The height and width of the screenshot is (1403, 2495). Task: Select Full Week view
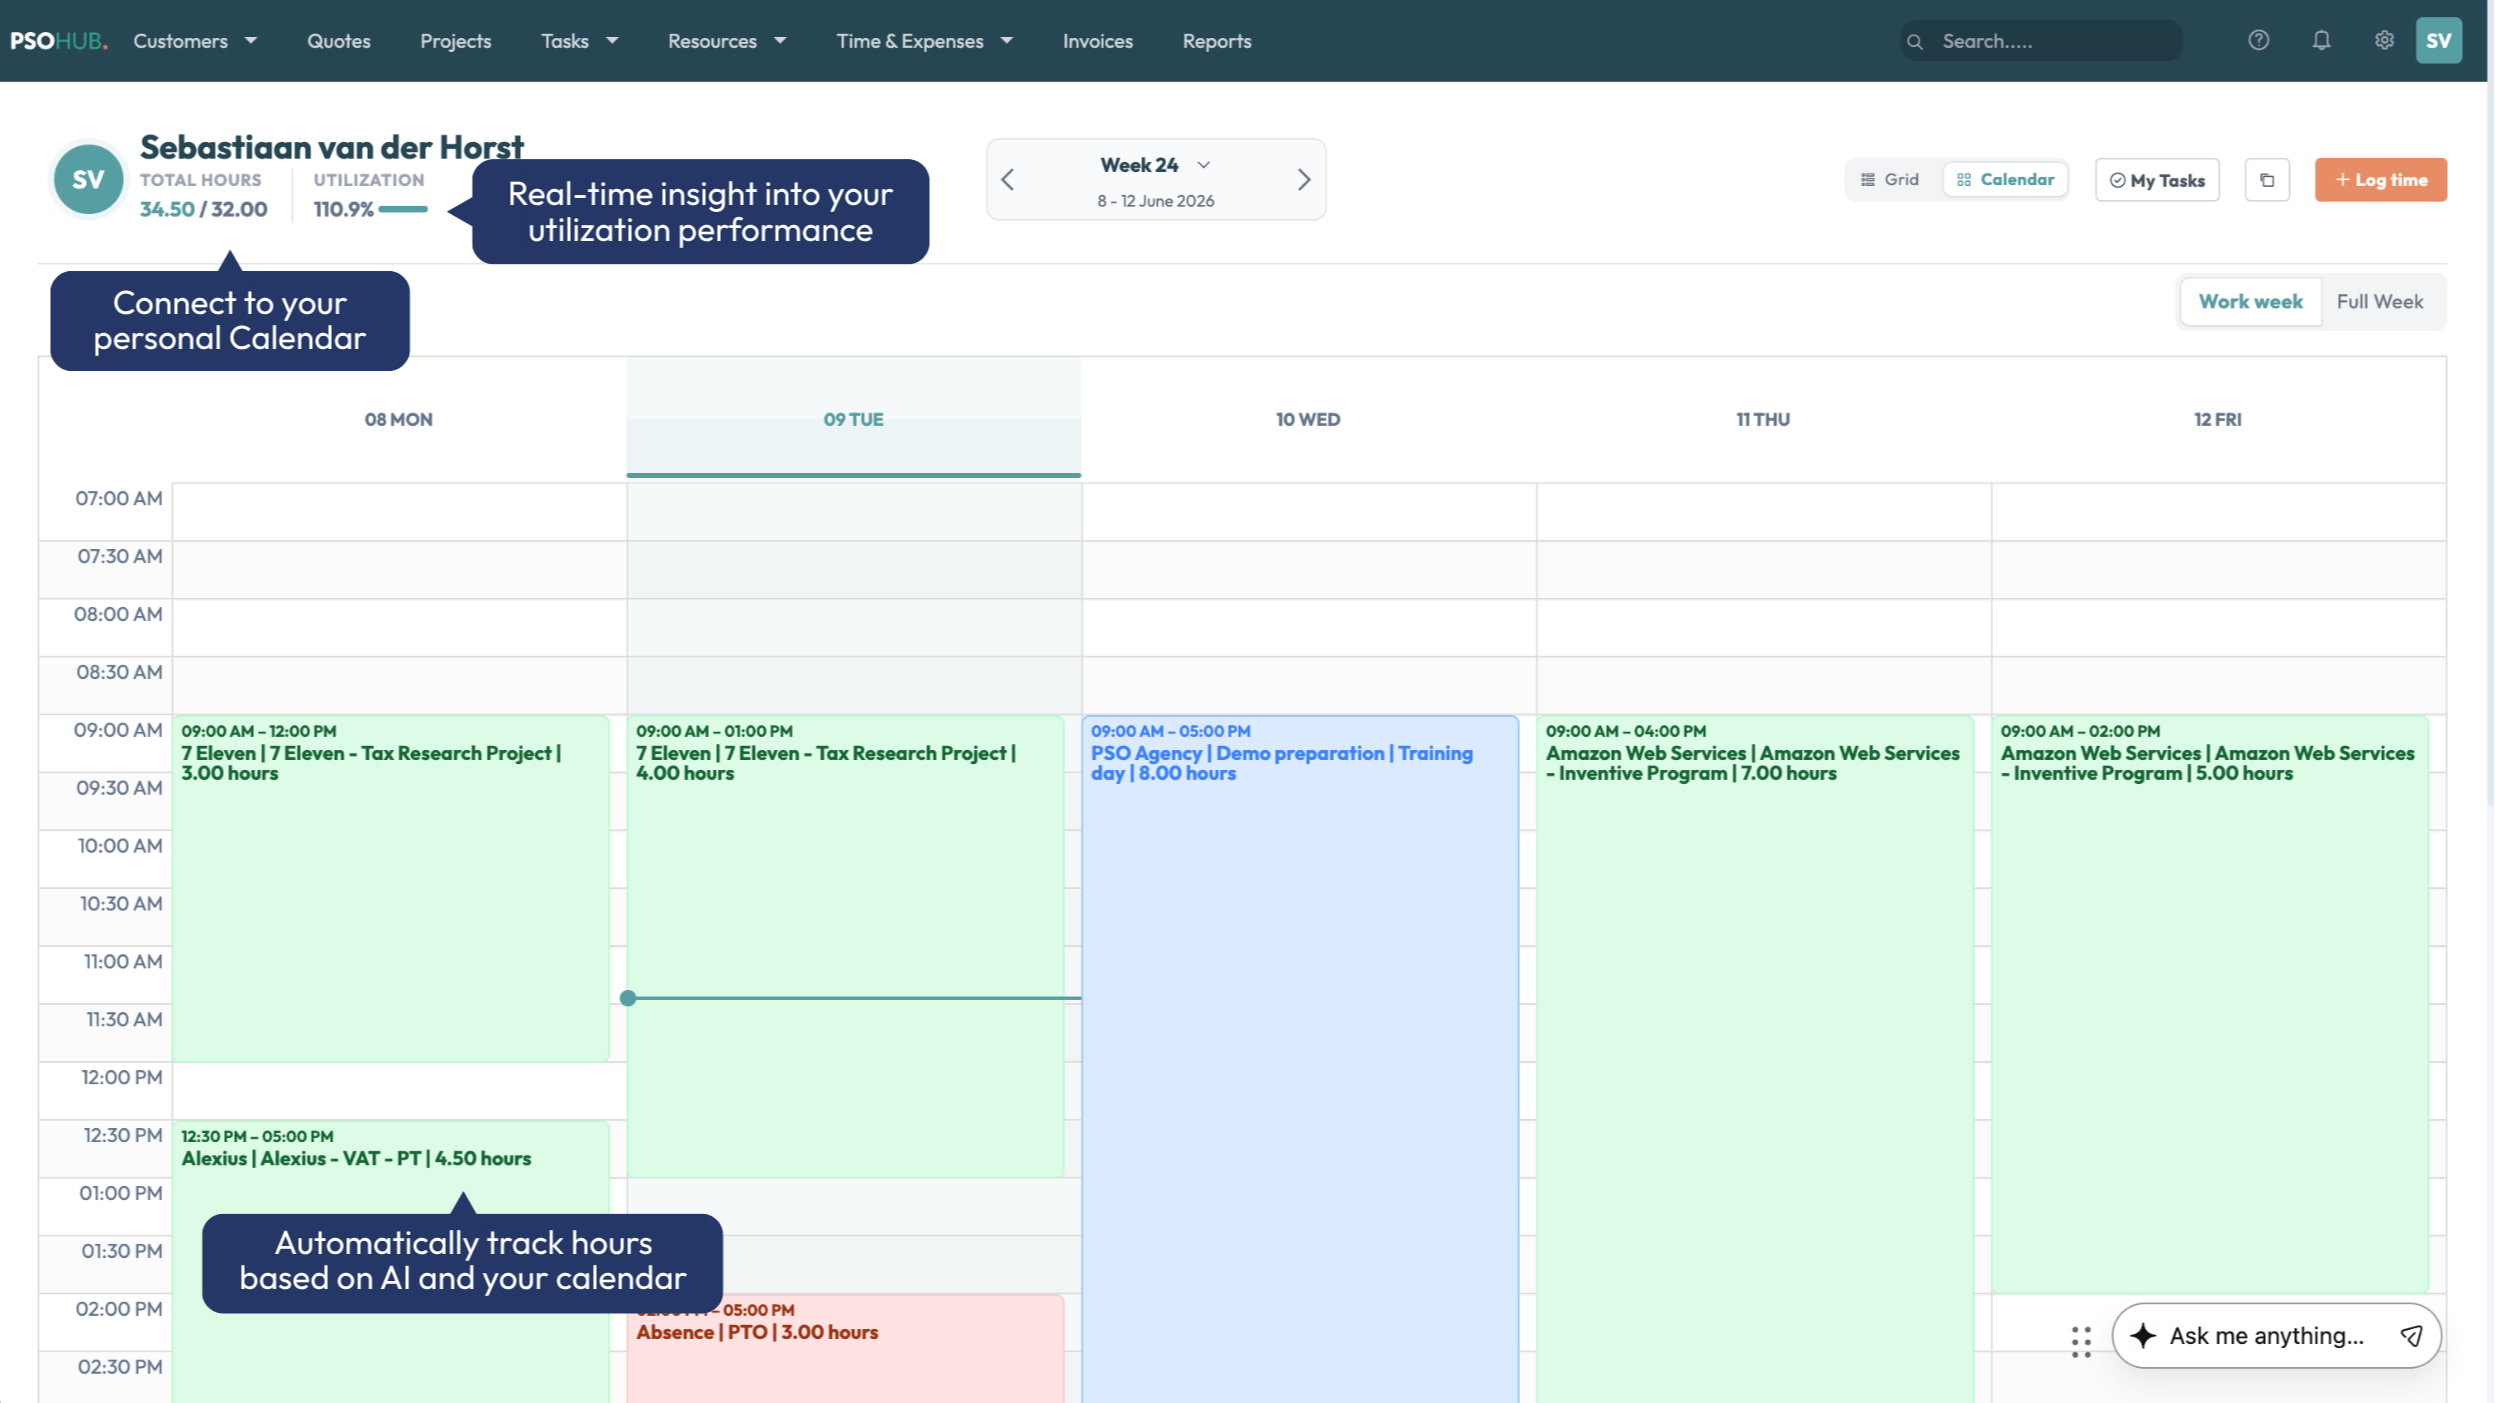pyautogui.click(x=2379, y=302)
